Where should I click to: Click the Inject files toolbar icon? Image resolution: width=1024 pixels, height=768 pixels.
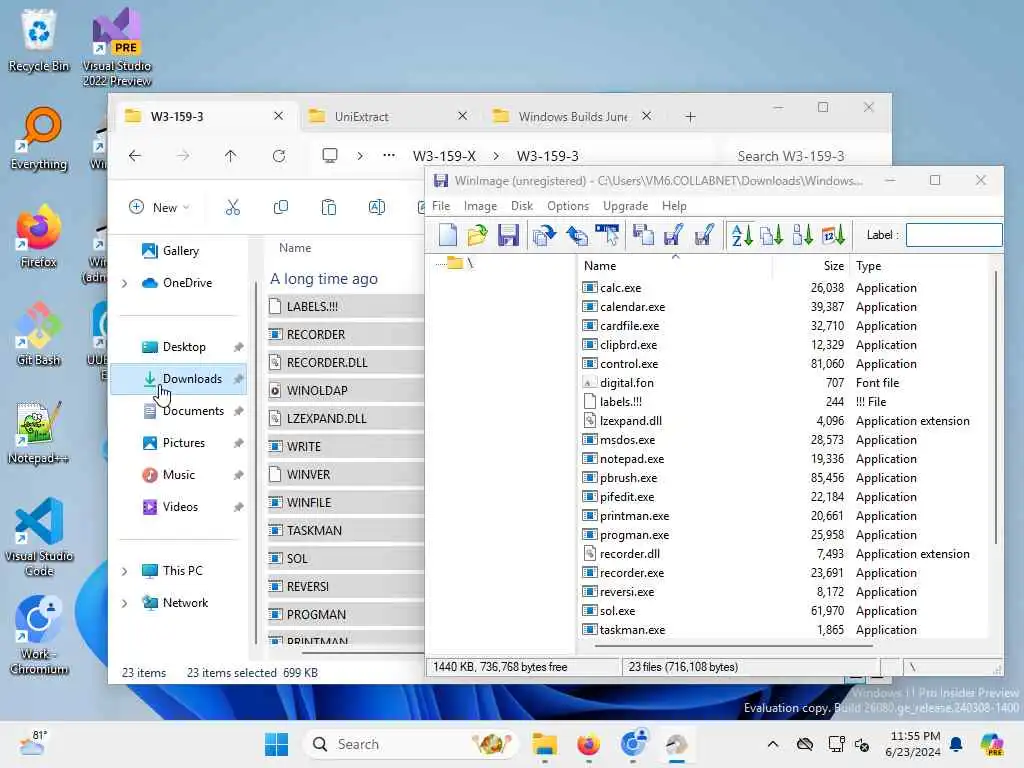click(x=544, y=235)
